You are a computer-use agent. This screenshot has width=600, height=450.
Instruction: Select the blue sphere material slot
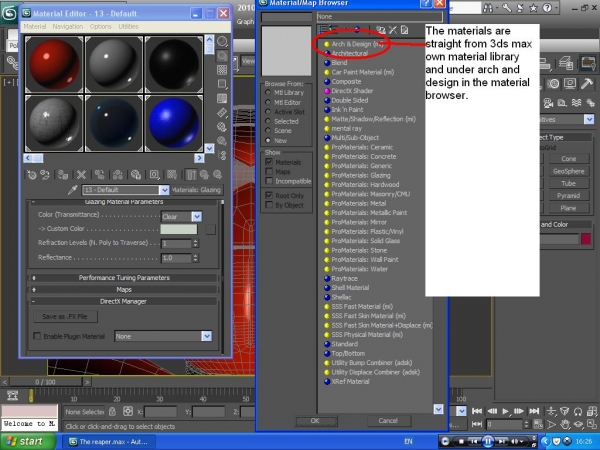click(x=173, y=123)
